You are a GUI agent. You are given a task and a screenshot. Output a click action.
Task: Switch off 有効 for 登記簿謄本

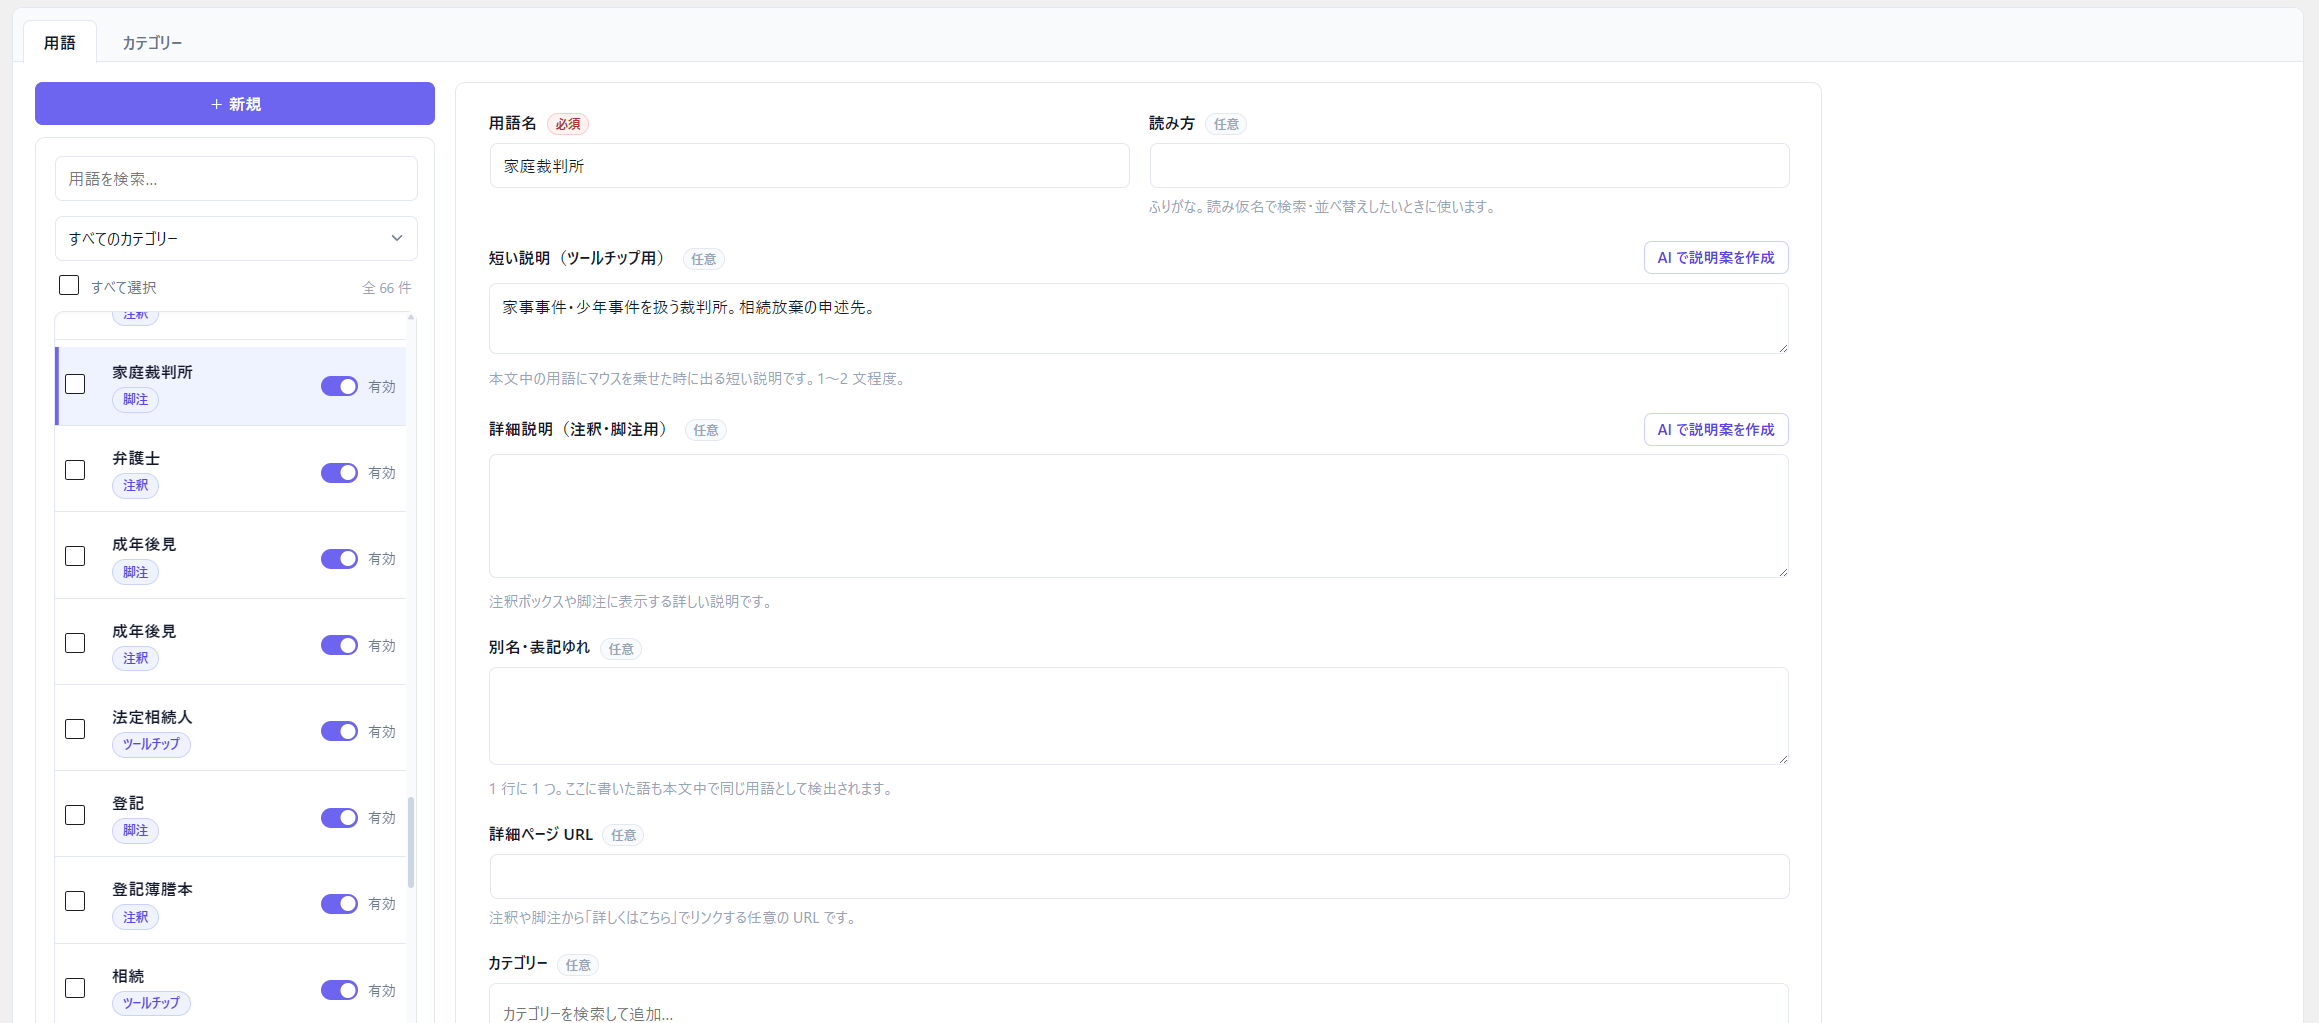[x=339, y=903]
